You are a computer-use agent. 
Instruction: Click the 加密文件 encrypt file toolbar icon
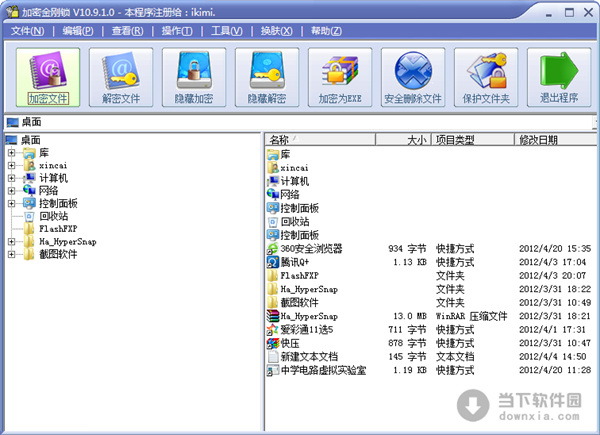[47, 77]
